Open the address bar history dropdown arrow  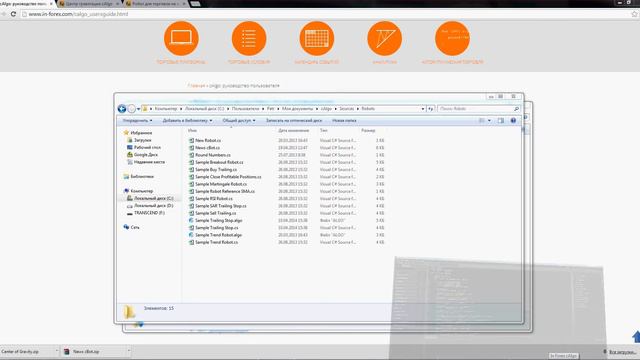point(422,109)
